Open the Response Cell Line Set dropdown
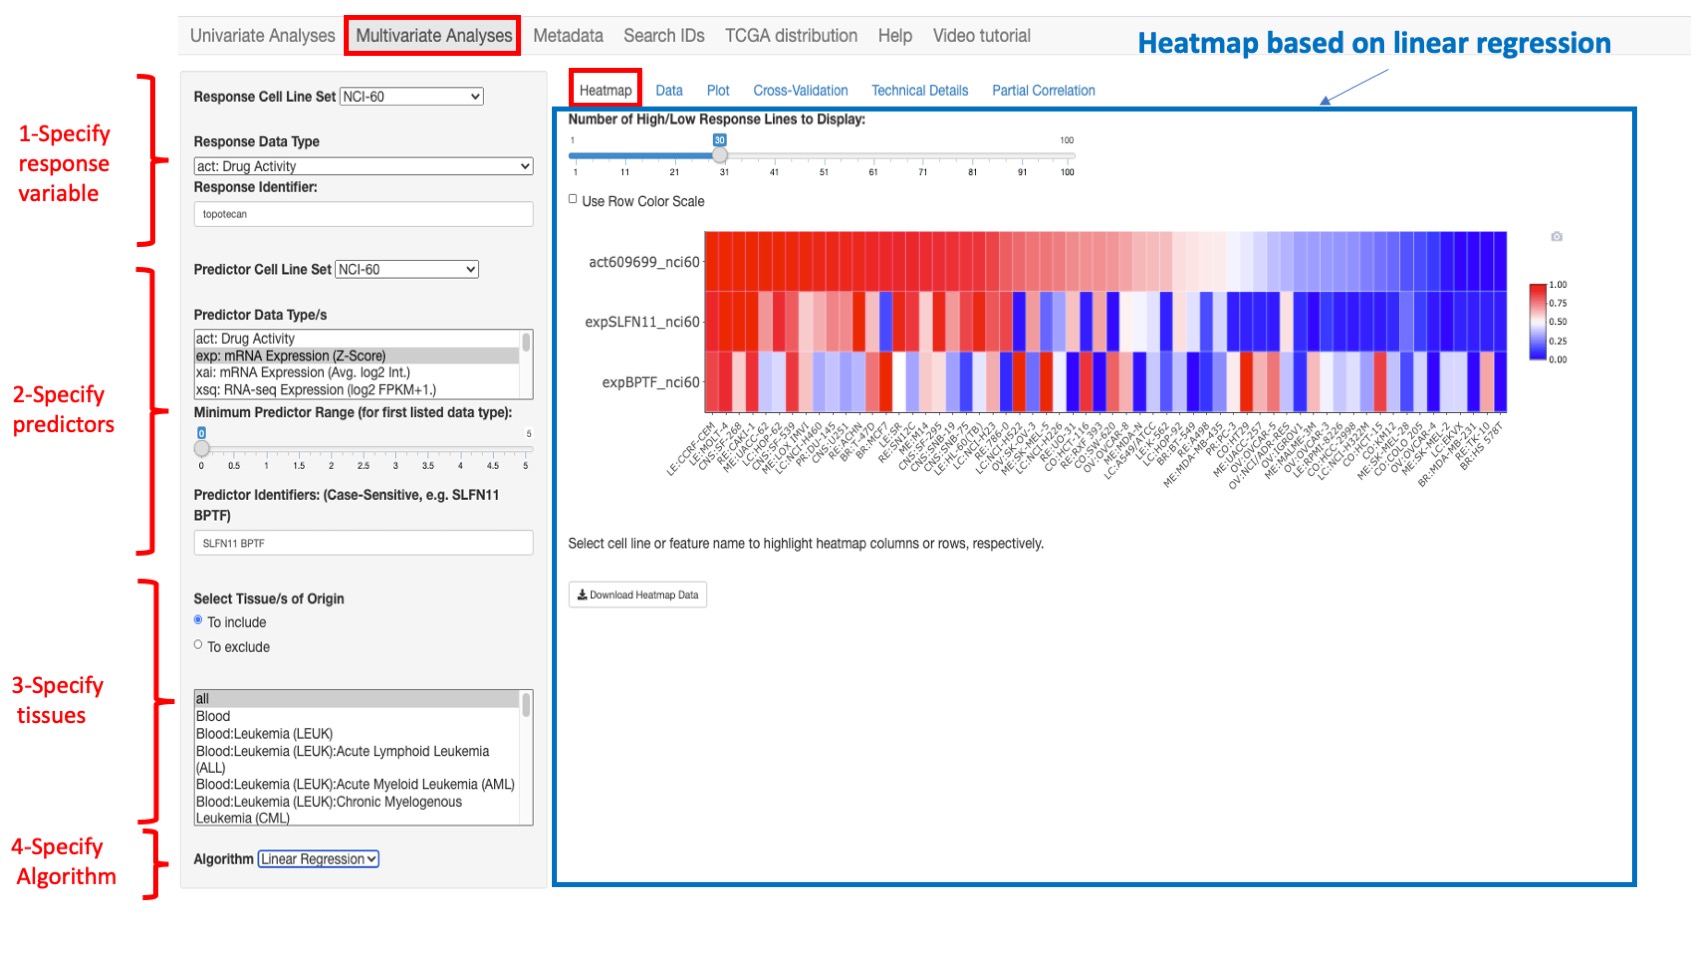This screenshot has width=1700, height=956. coord(409,97)
